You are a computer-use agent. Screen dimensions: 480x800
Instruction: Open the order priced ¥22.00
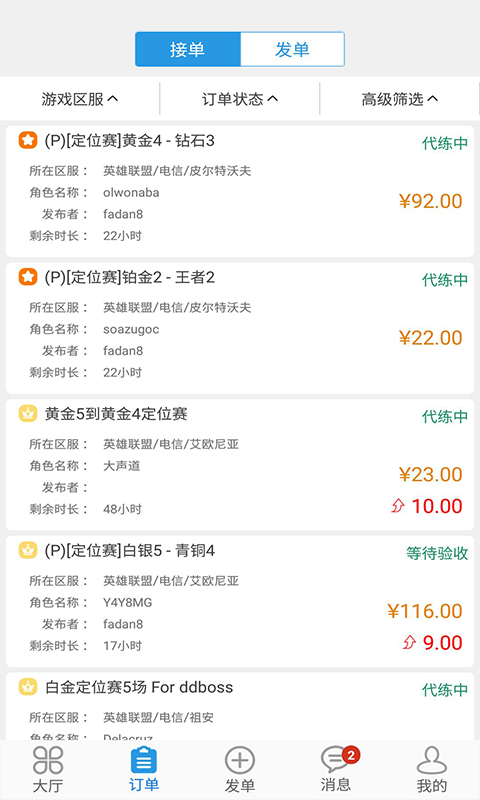pos(240,328)
